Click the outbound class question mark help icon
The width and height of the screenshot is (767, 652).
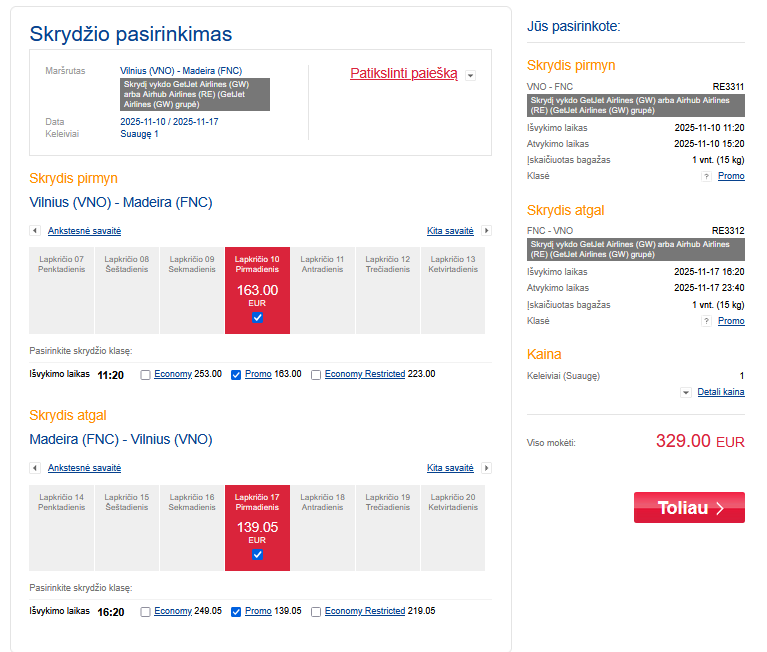(706, 176)
